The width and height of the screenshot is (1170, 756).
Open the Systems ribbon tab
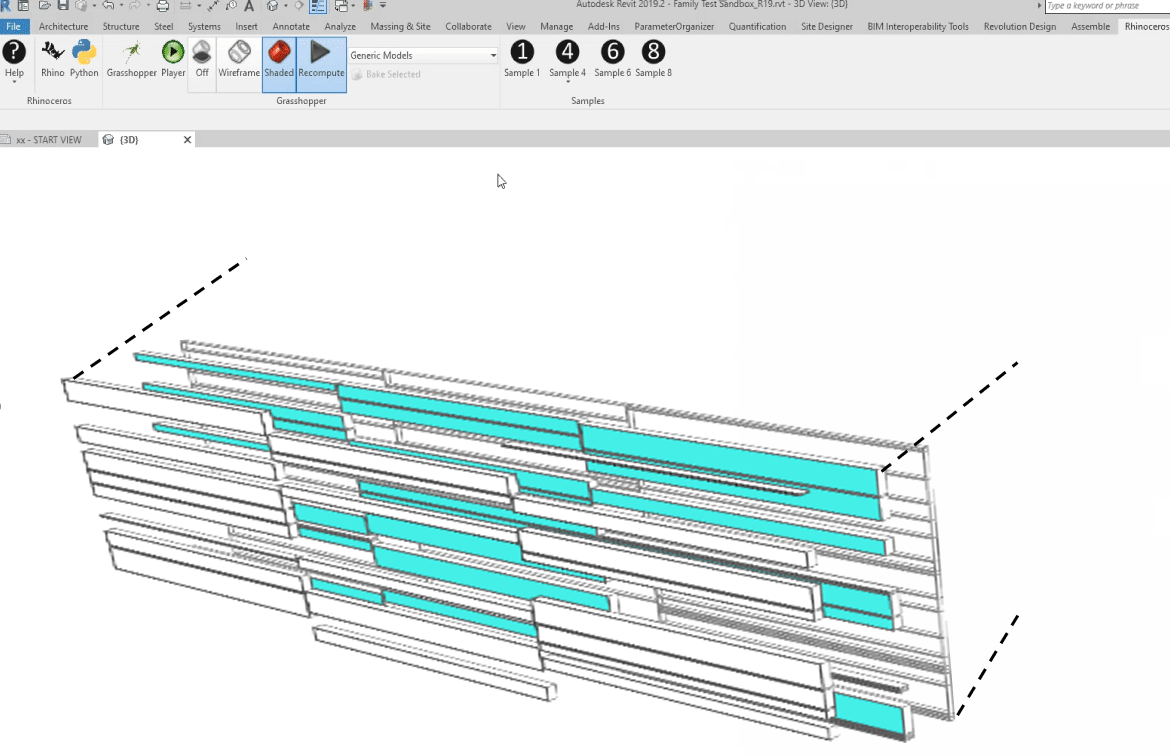(x=204, y=26)
